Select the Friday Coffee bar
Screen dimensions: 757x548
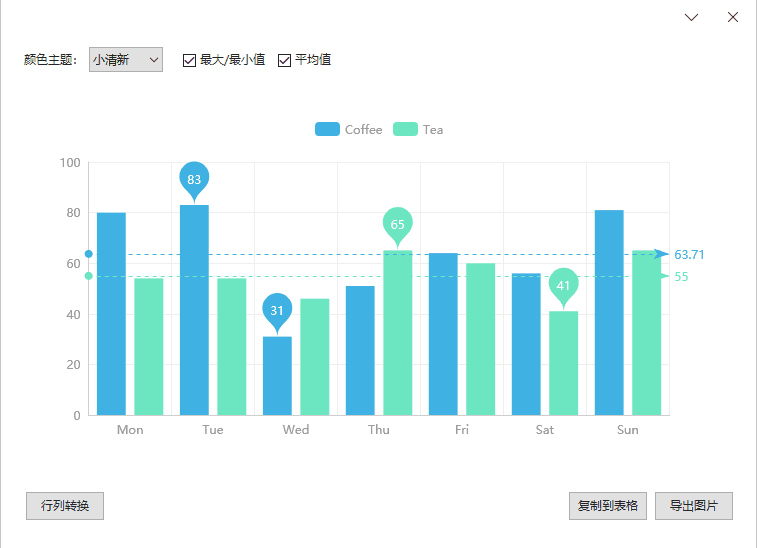(443, 334)
